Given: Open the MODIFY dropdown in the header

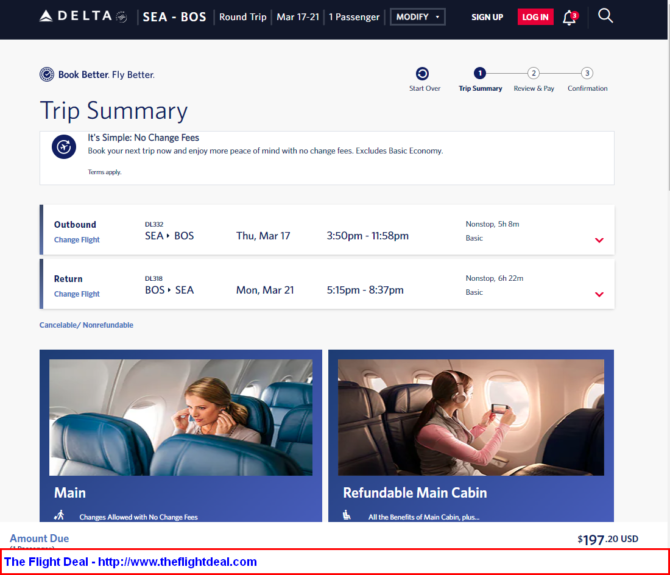Looking at the screenshot, I should (417, 17).
